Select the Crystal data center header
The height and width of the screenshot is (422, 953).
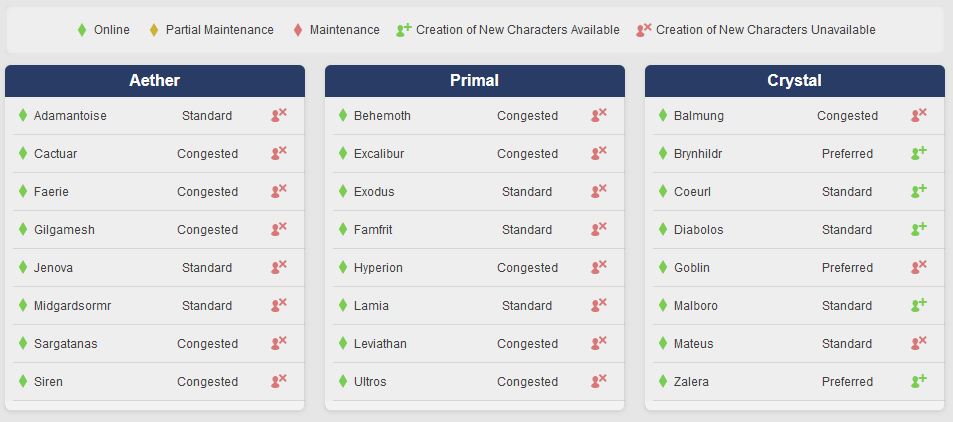pos(795,81)
